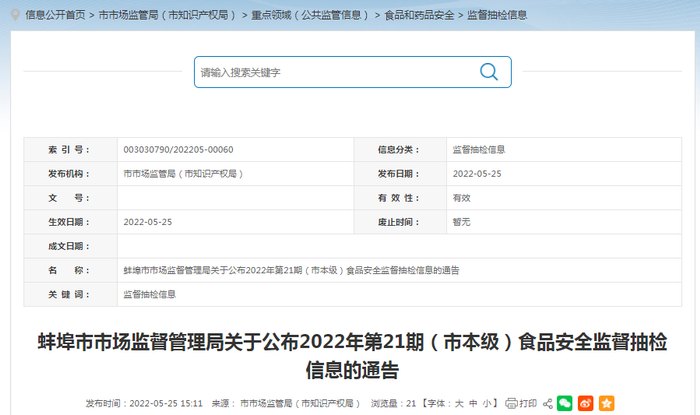Click the 来源：市市场监管局（市知识产权局）text
This screenshot has width=700, height=415.
(286, 403)
